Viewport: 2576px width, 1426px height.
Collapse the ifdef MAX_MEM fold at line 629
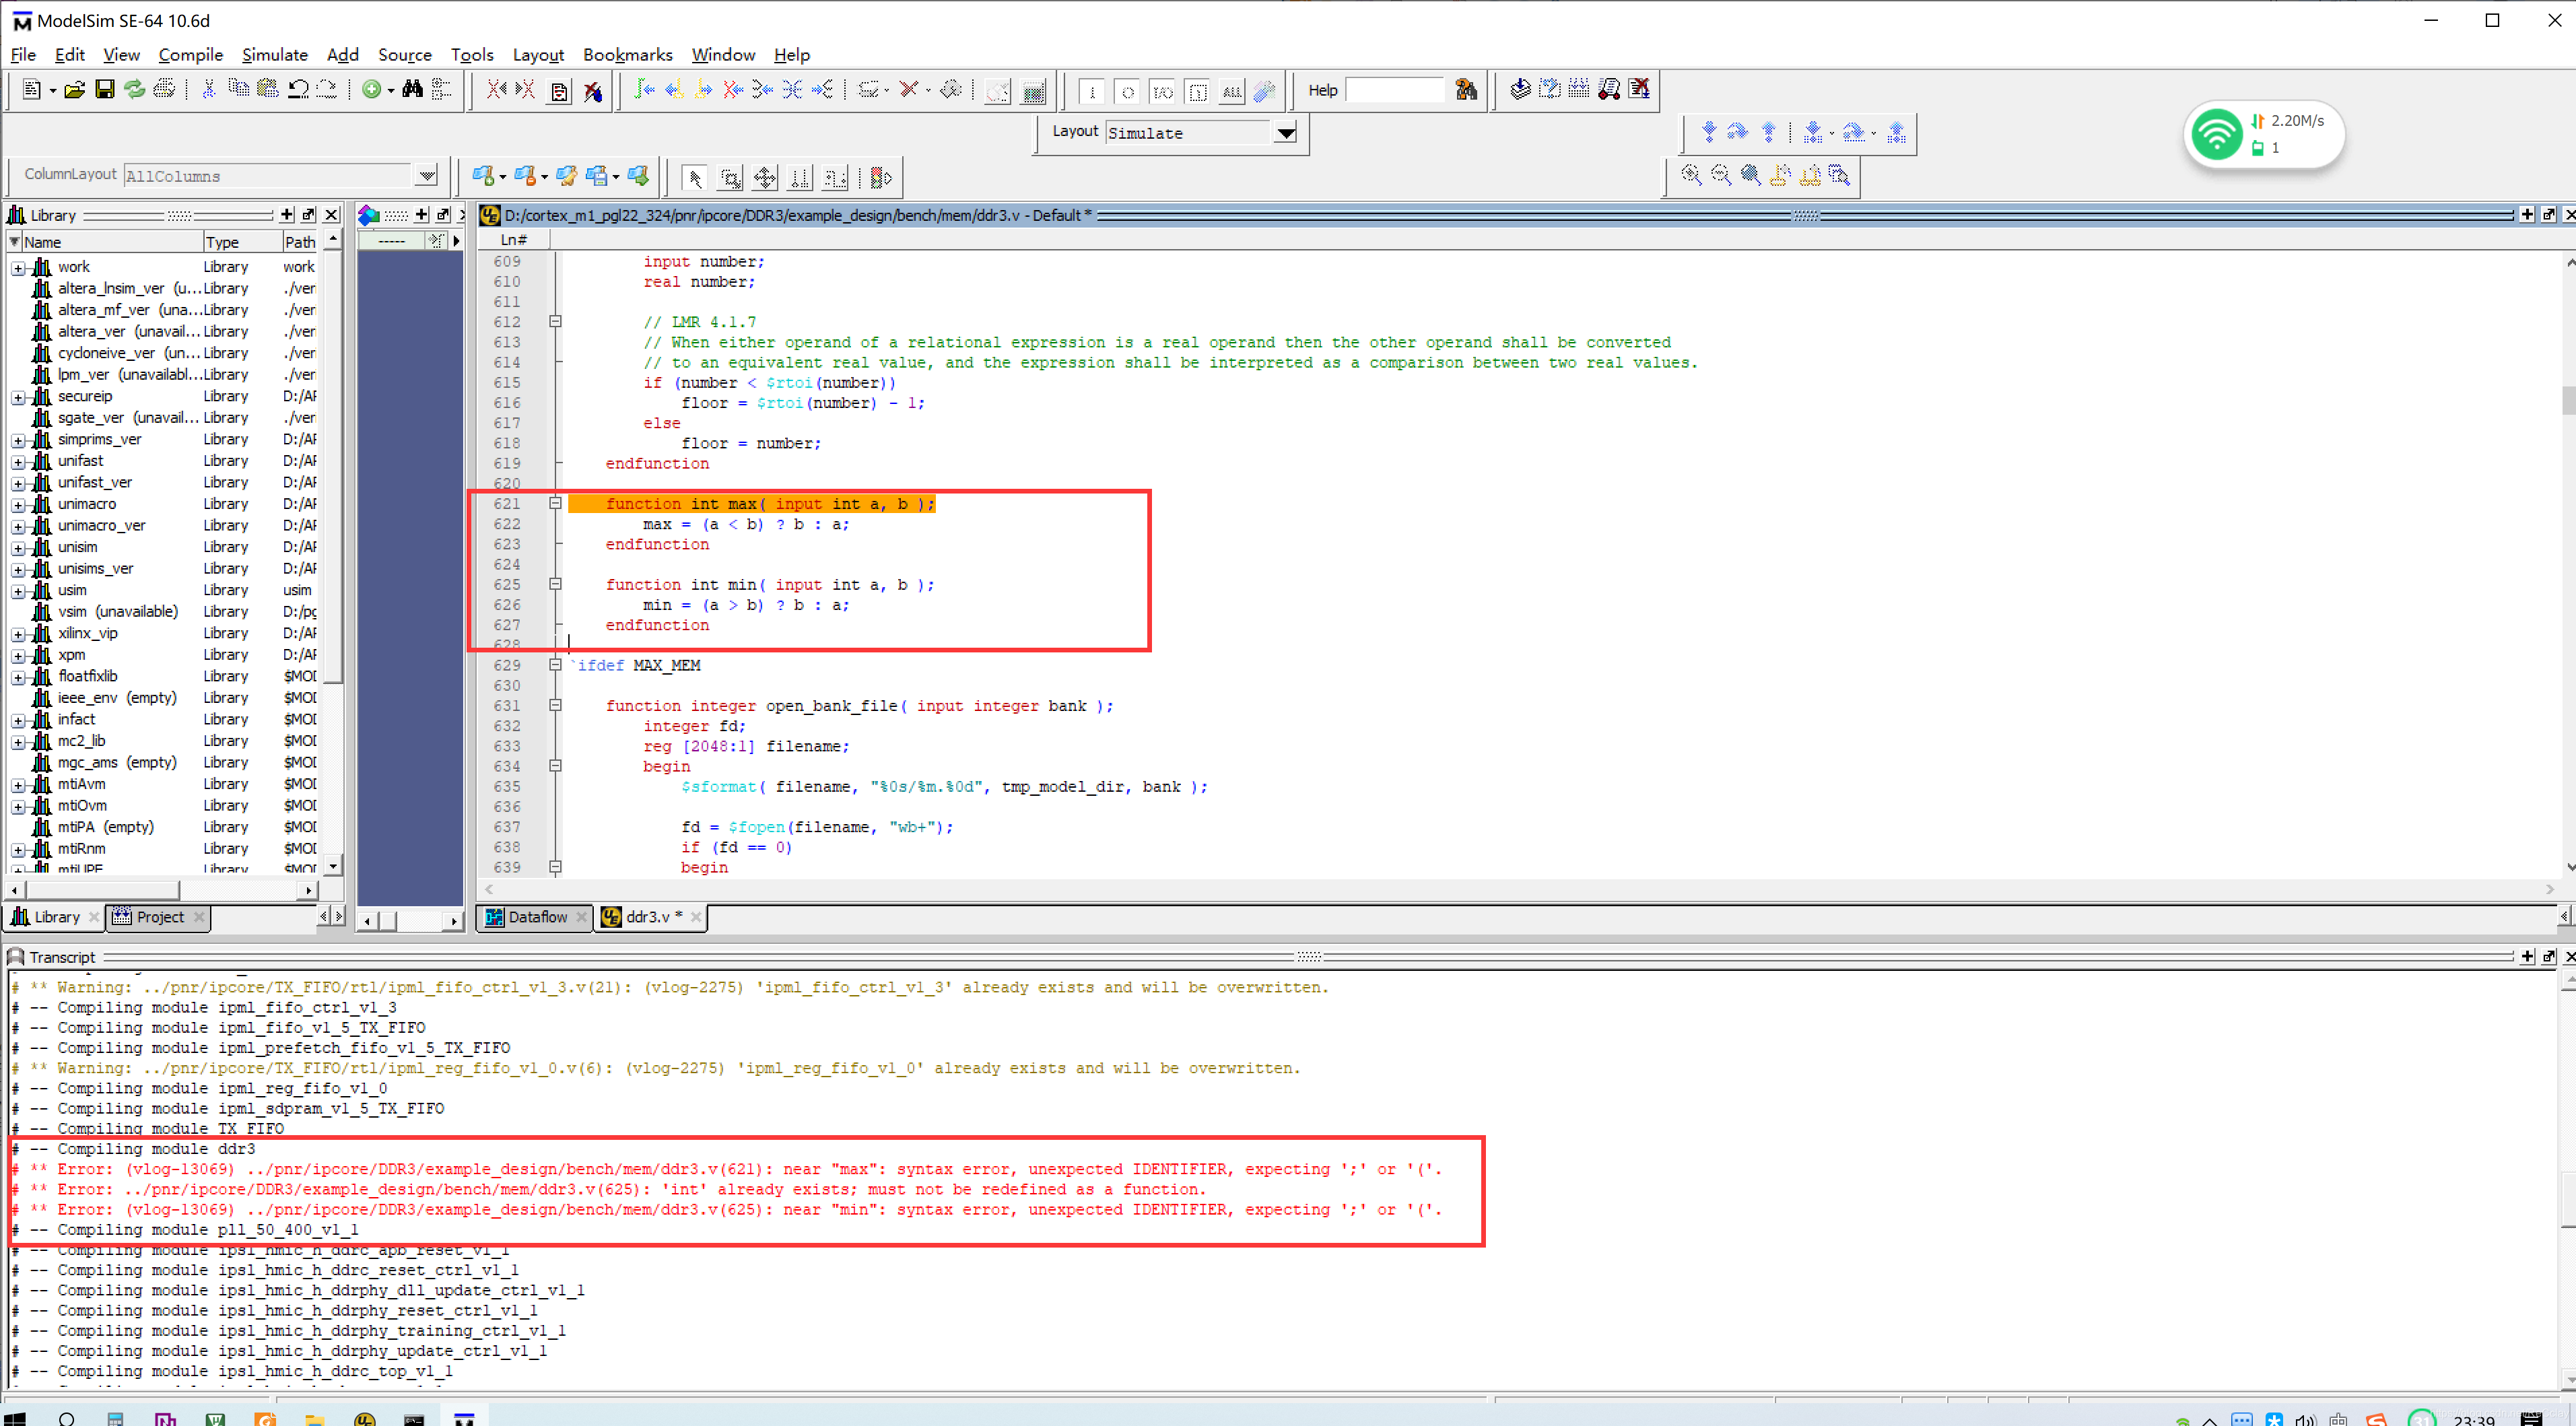pyautogui.click(x=555, y=665)
